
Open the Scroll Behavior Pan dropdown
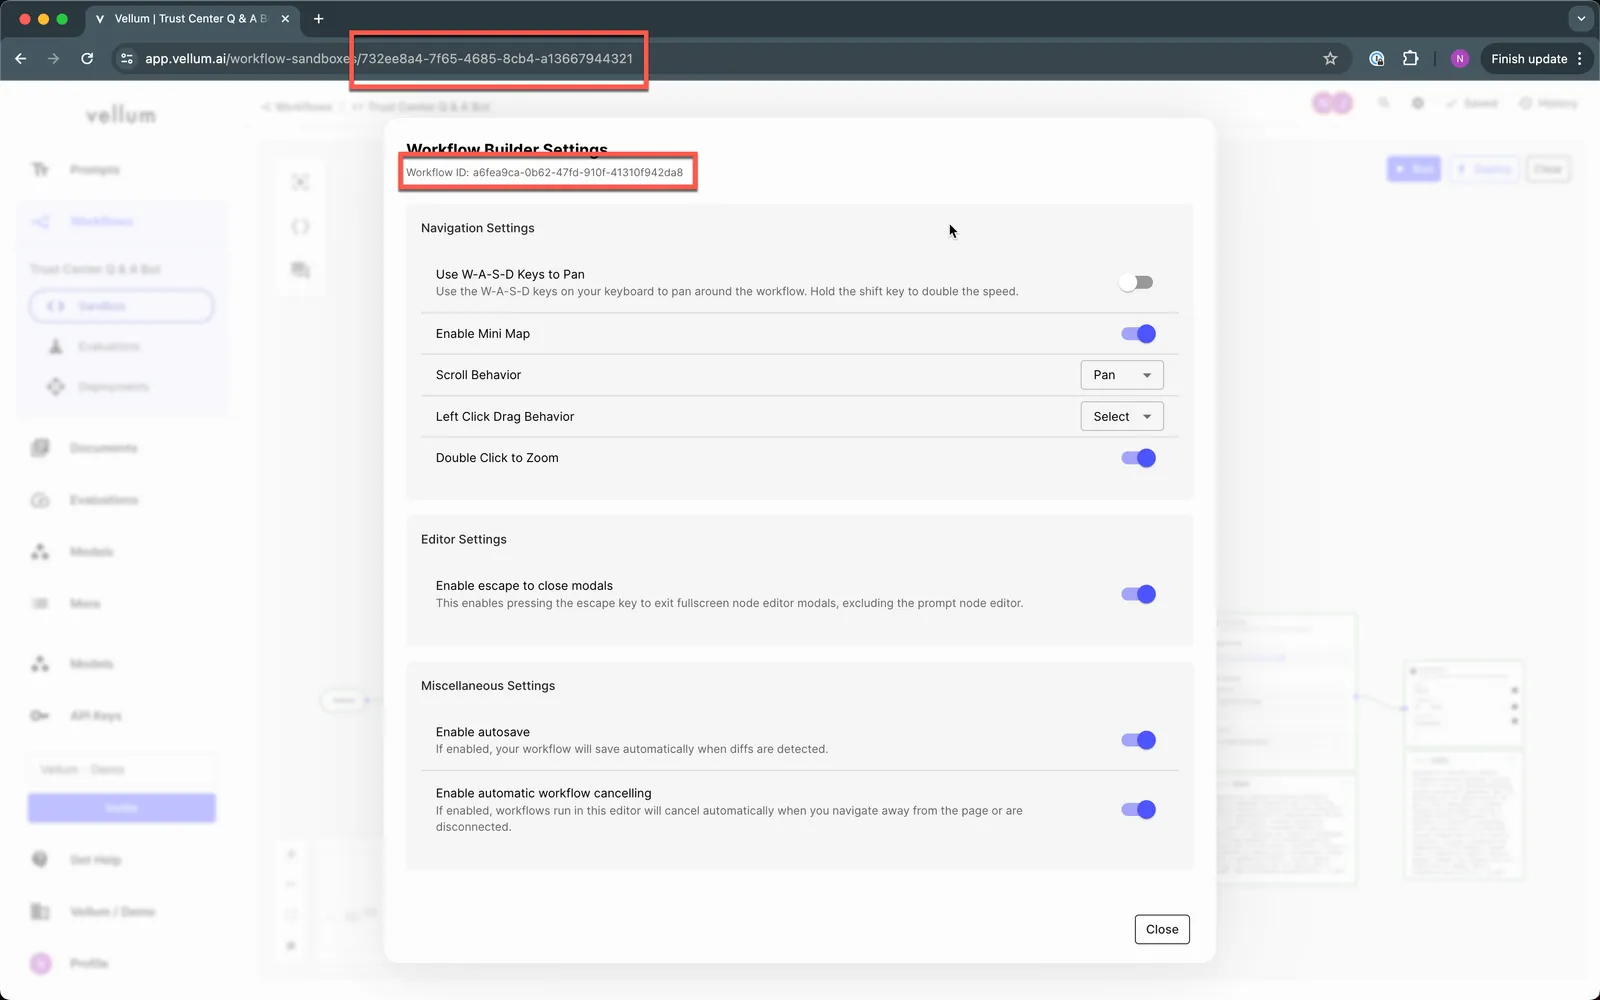point(1122,375)
